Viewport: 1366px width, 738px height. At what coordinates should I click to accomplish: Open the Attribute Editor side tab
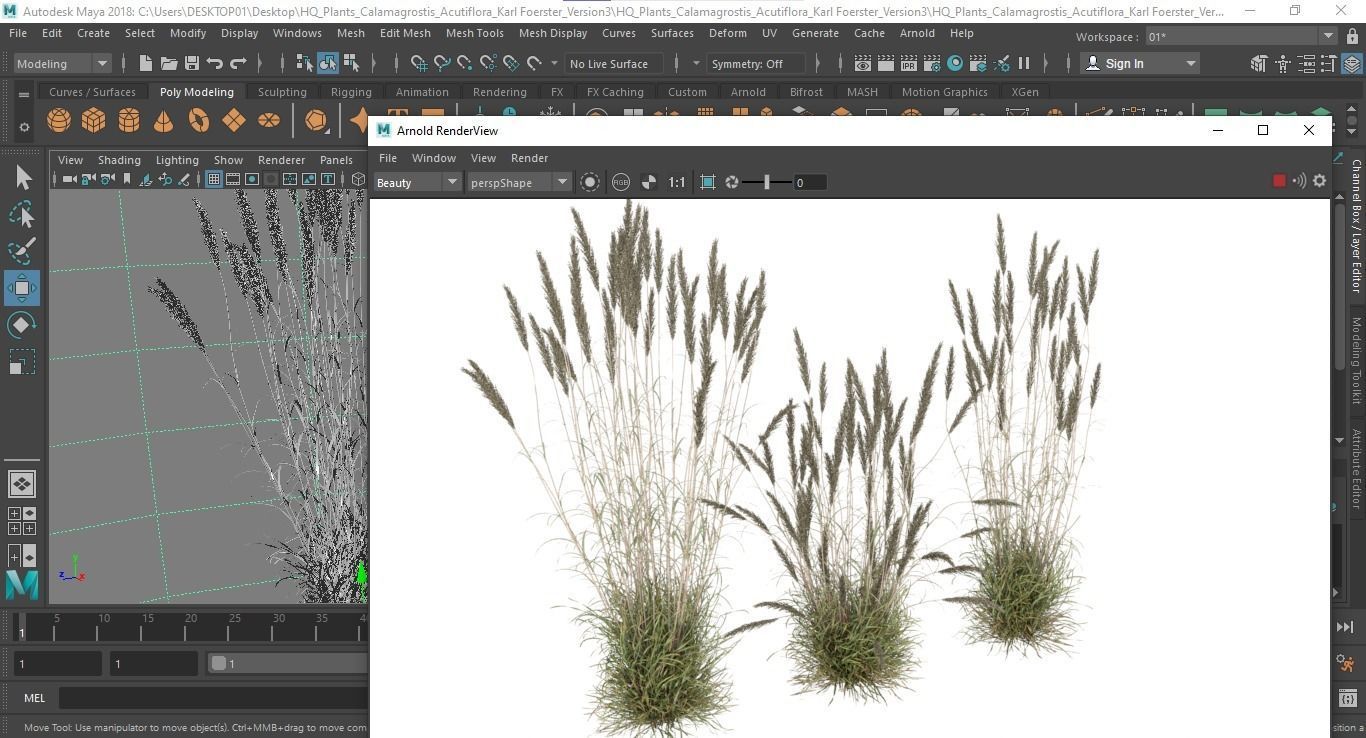[1357, 468]
